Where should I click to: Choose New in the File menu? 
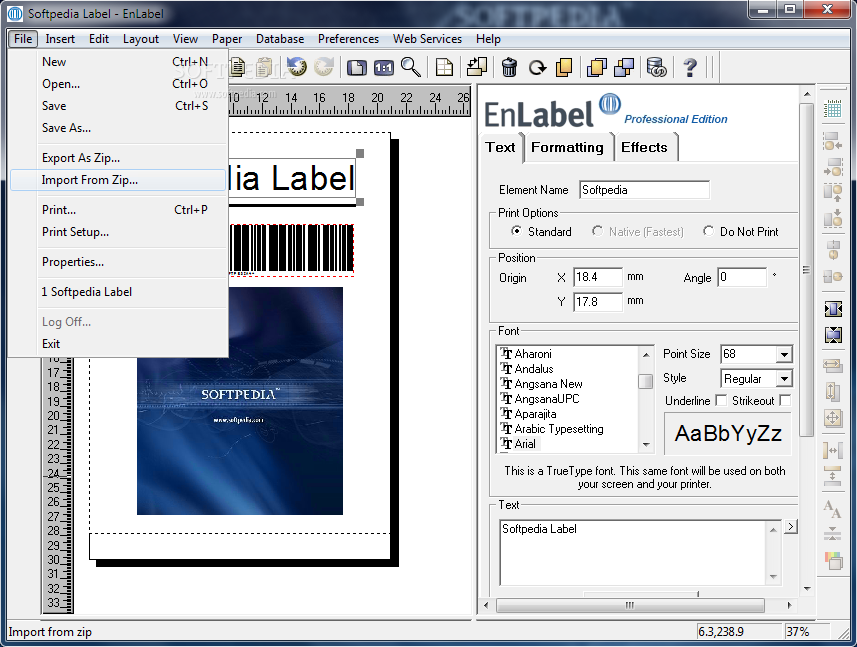(118, 62)
